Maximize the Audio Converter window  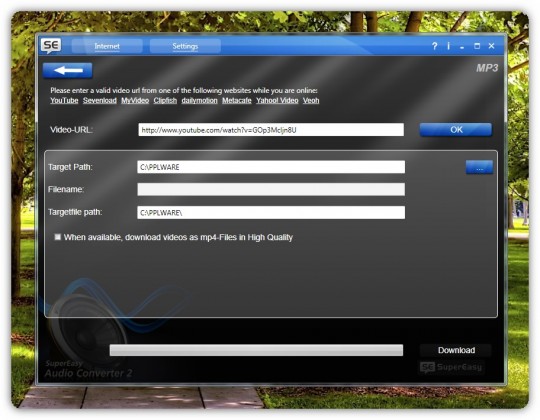(x=477, y=46)
